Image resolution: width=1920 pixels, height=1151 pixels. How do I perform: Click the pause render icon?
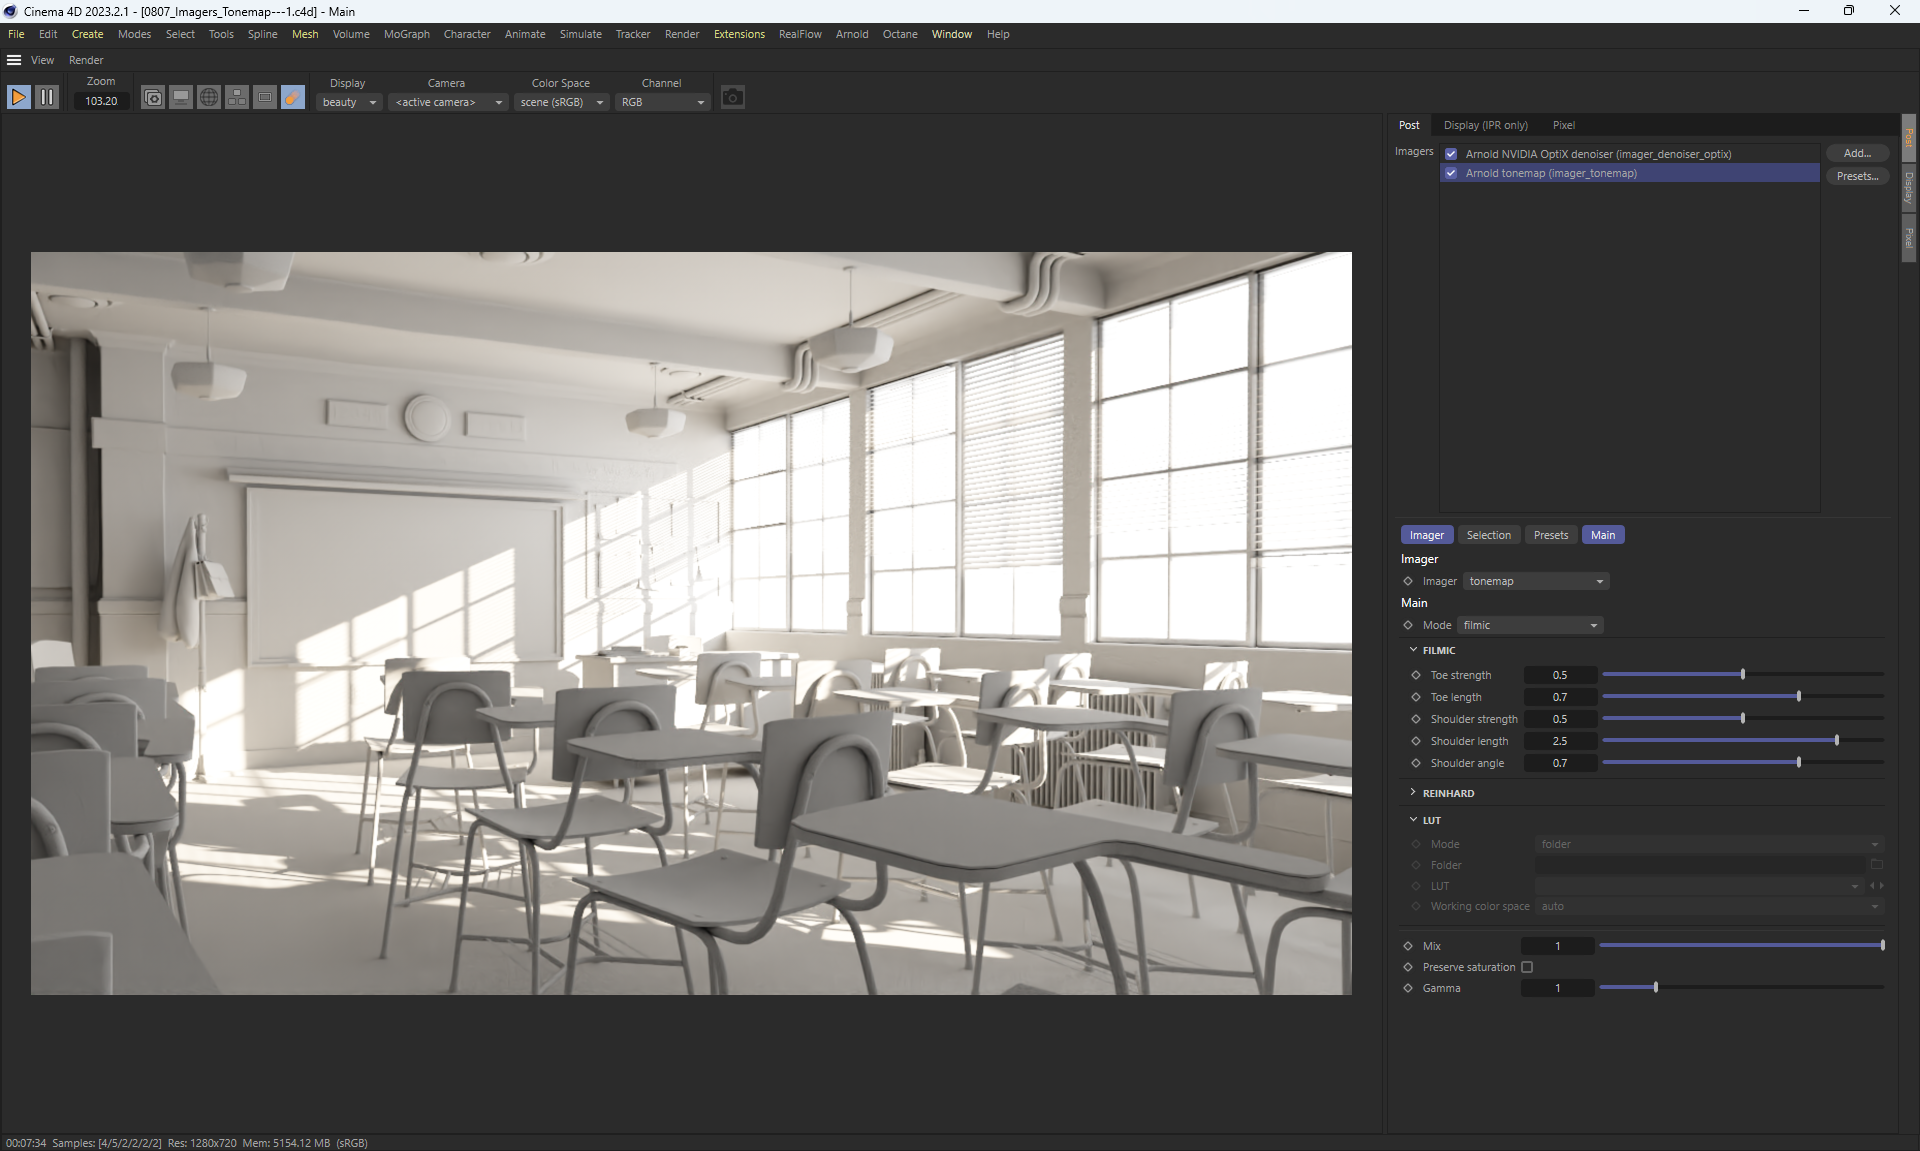coord(47,97)
